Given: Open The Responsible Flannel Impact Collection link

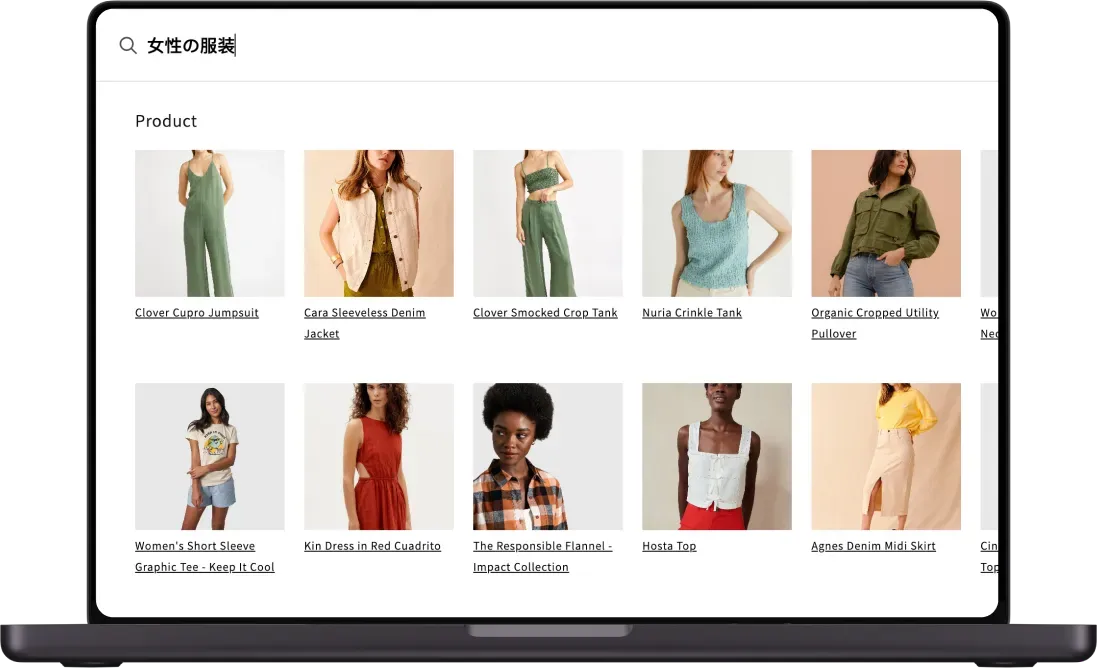Looking at the screenshot, I should click(542, 556).
